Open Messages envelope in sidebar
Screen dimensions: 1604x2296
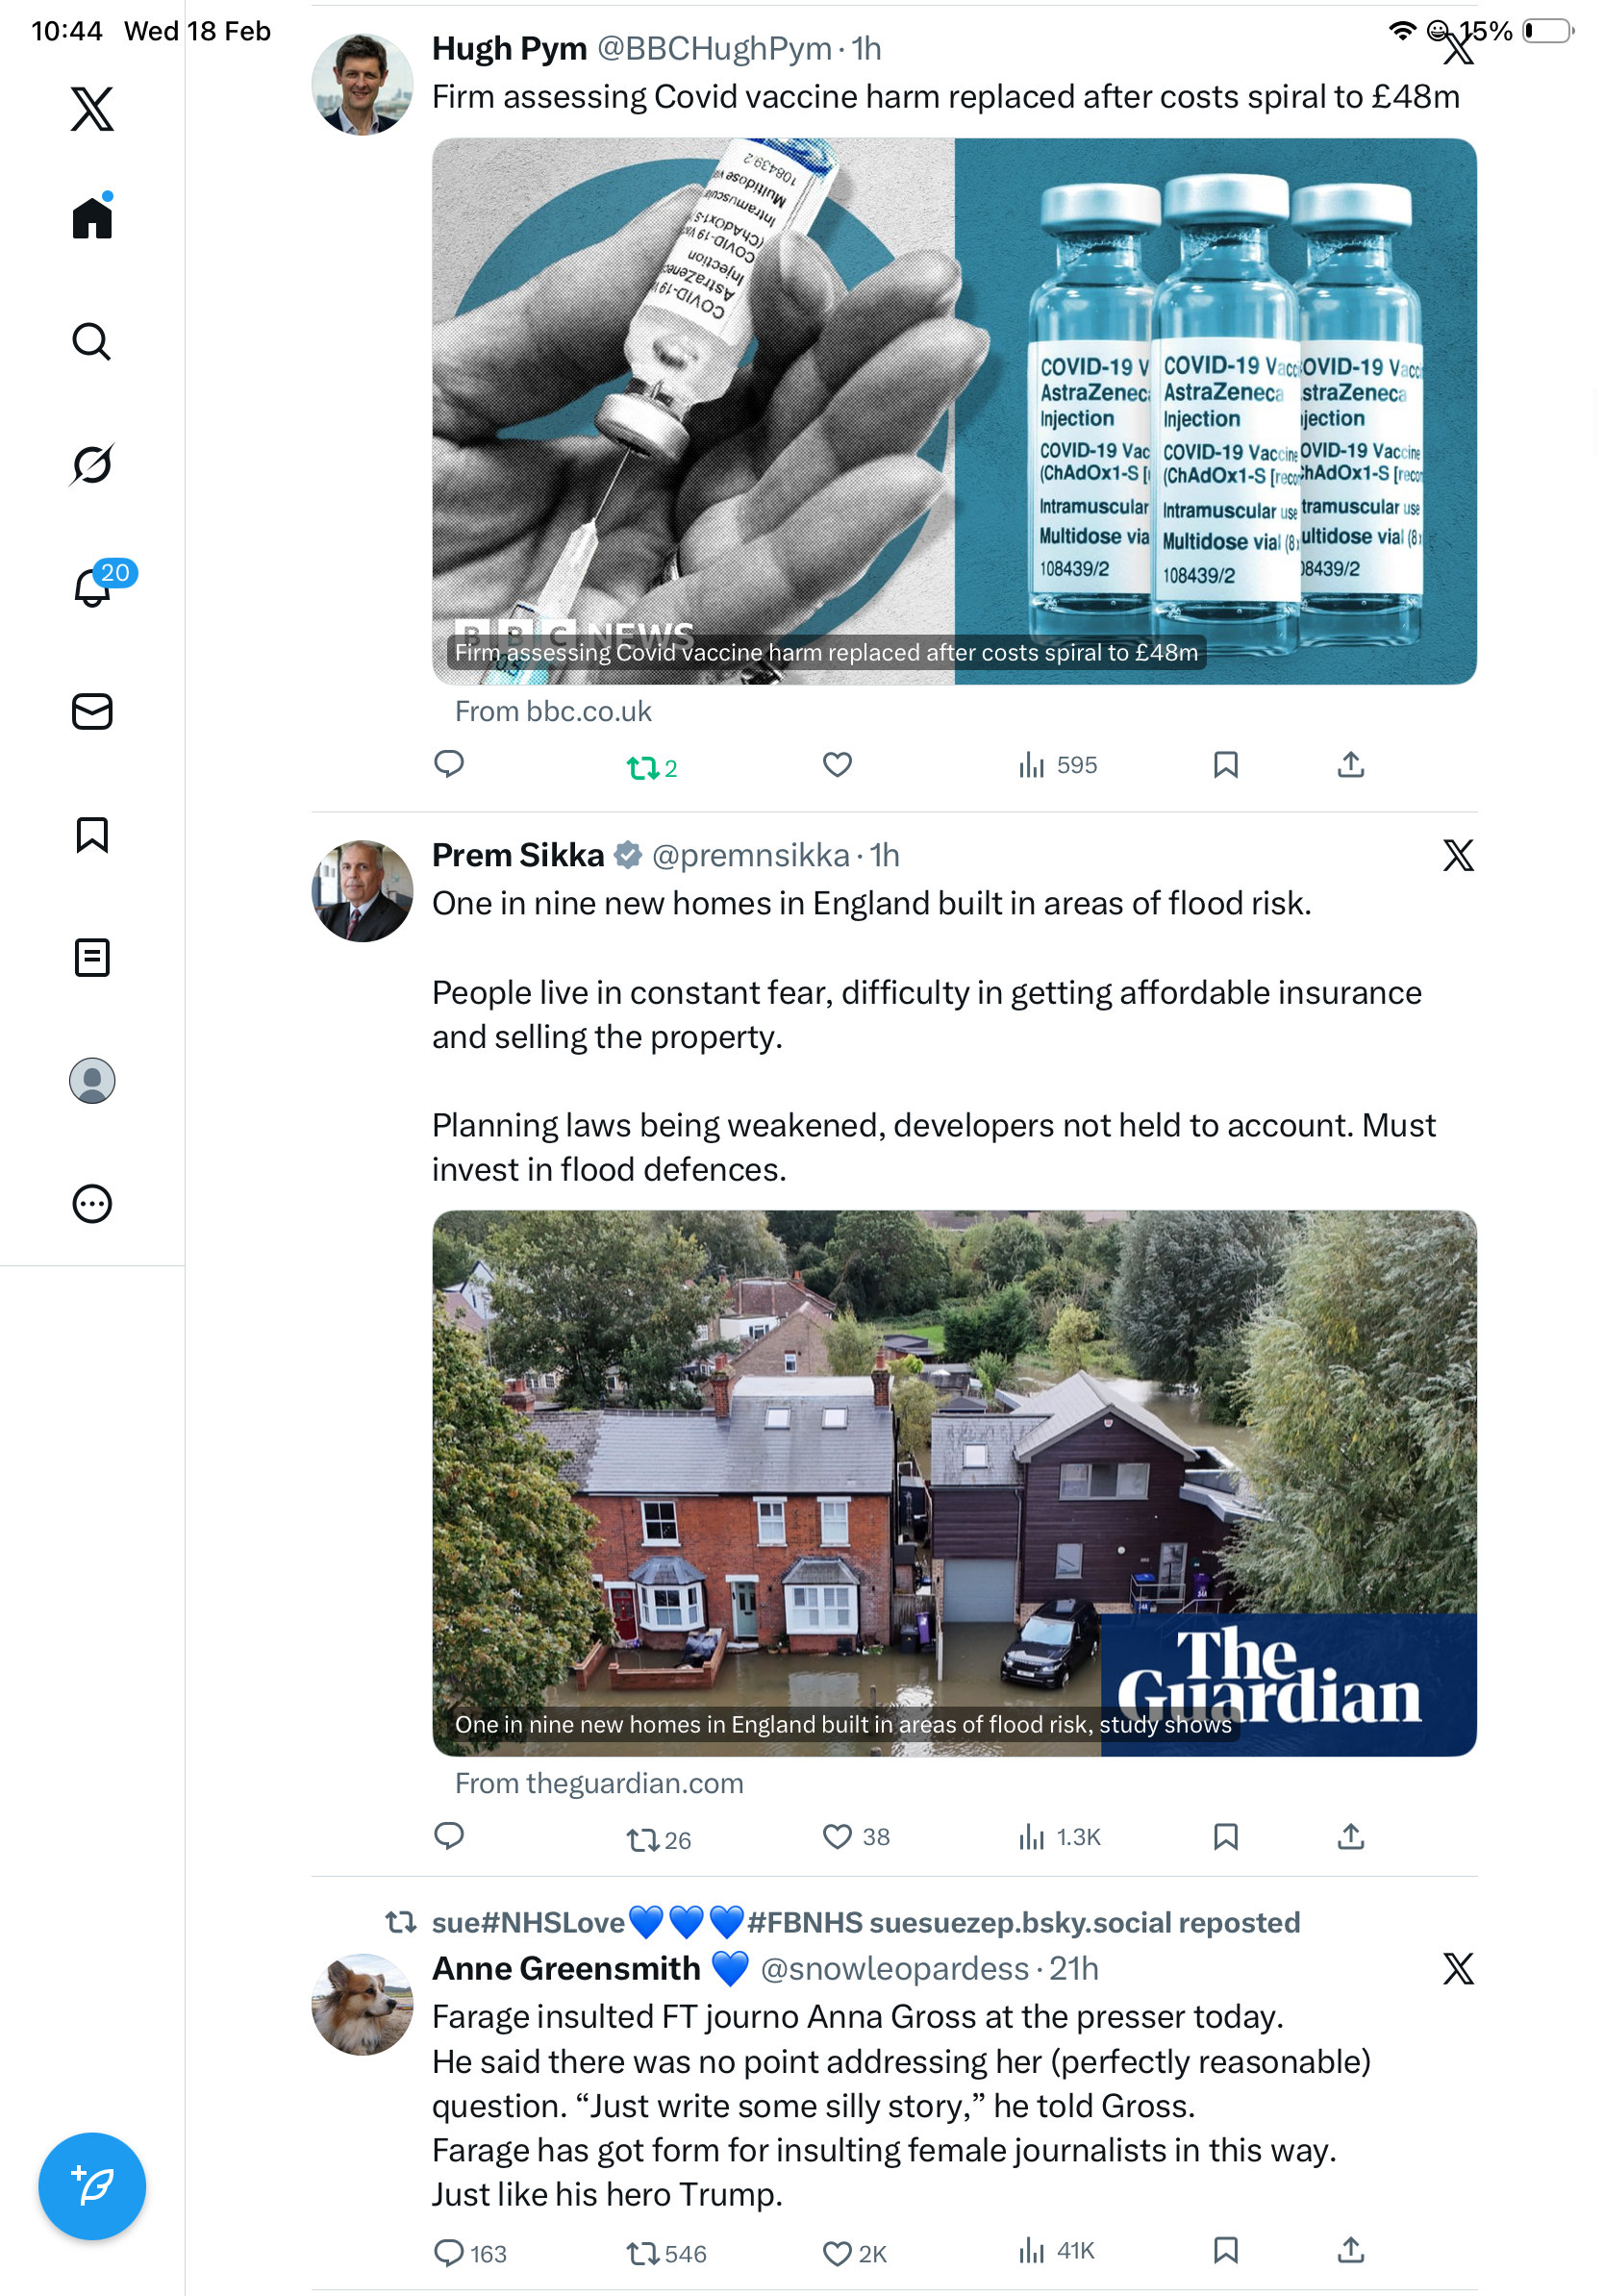92,711
